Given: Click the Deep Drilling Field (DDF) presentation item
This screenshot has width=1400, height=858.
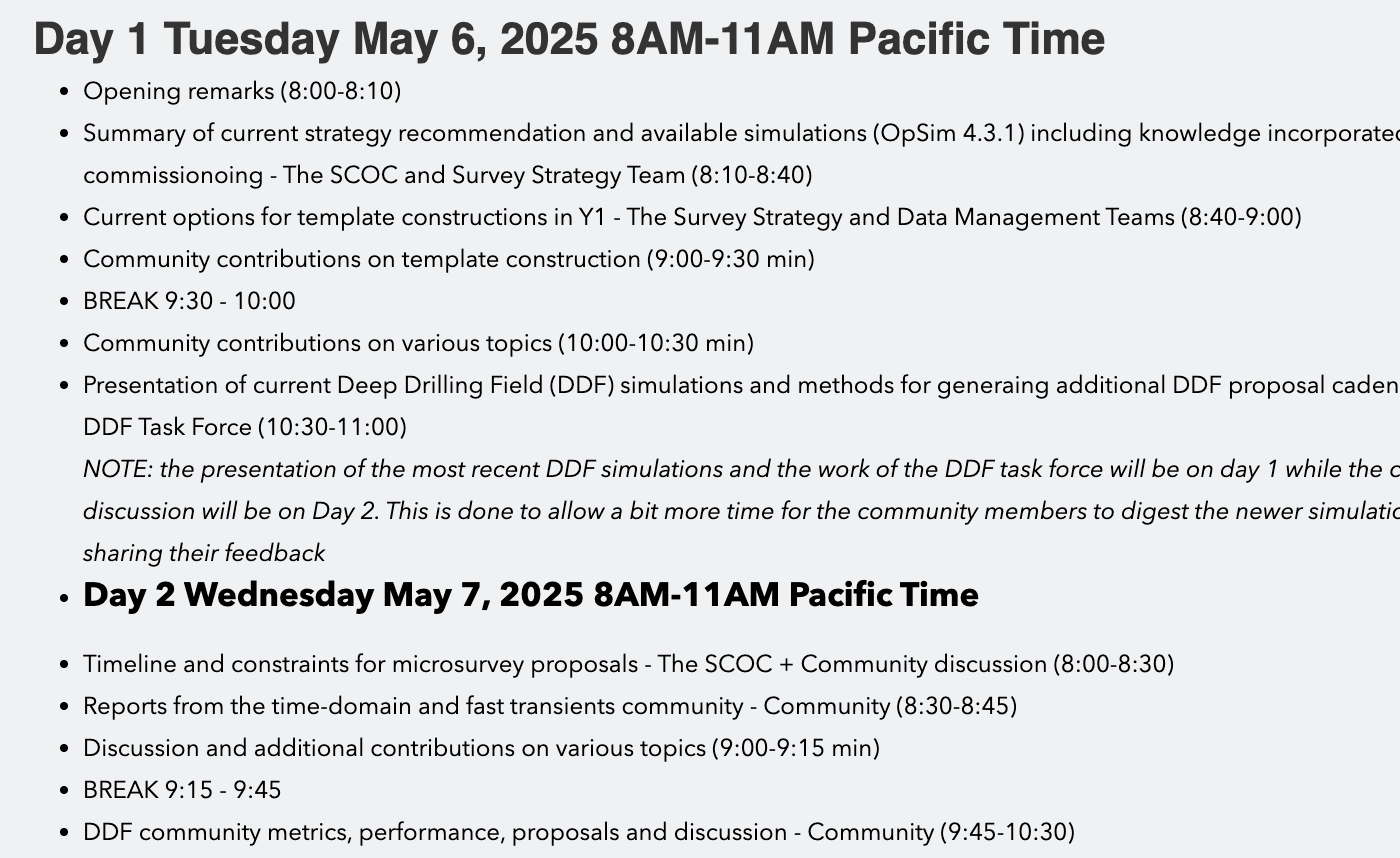Looking at the screenshot, I should [x=741, y=385].
